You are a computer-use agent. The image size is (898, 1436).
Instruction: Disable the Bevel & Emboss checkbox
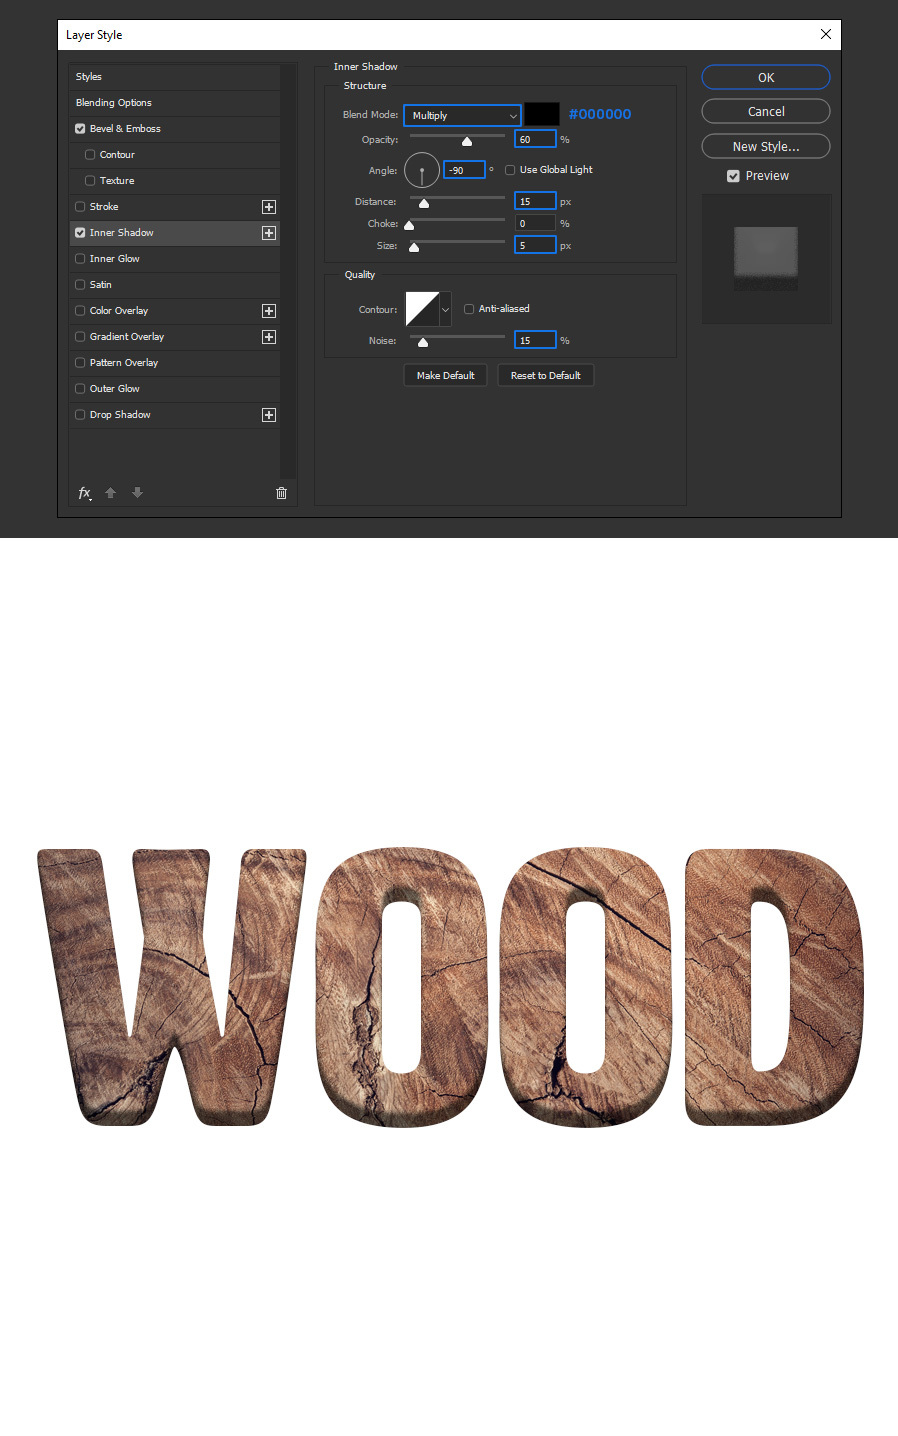click(x=80, y=129)
